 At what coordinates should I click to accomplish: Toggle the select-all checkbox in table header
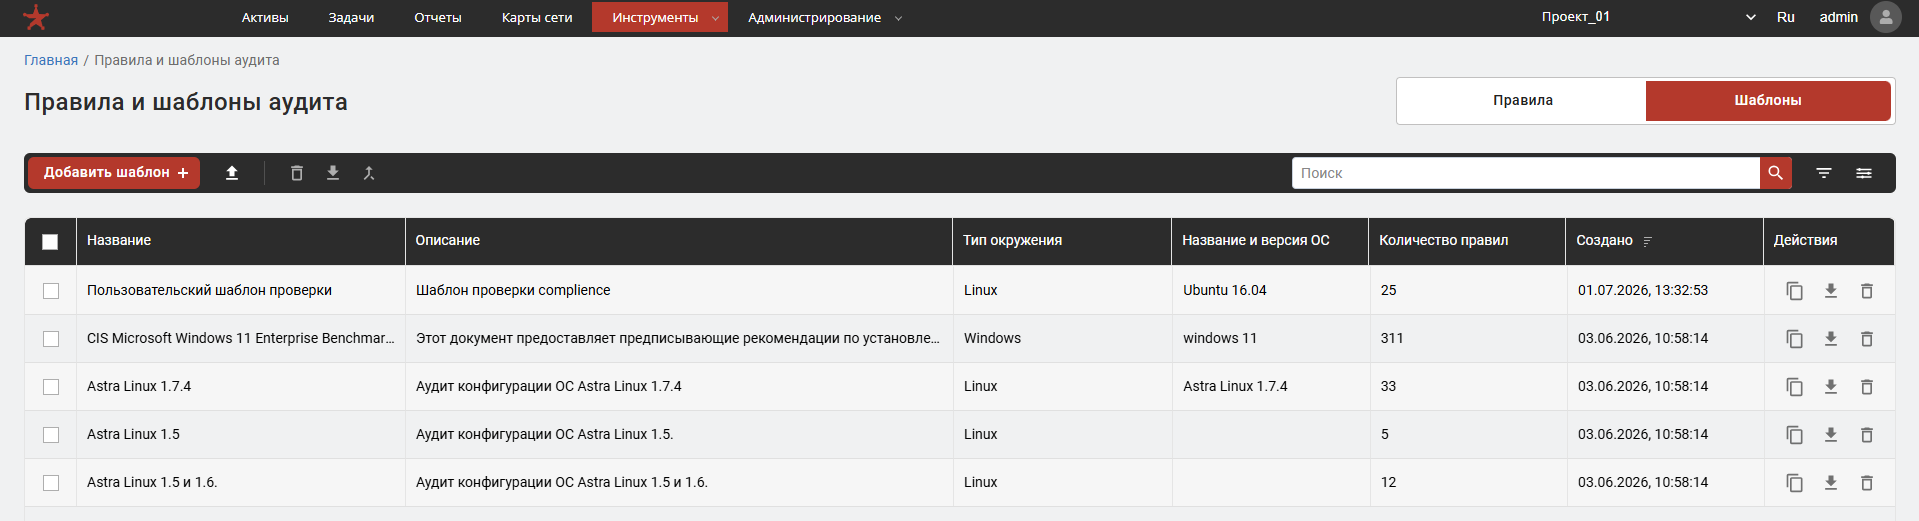(50, 241)
